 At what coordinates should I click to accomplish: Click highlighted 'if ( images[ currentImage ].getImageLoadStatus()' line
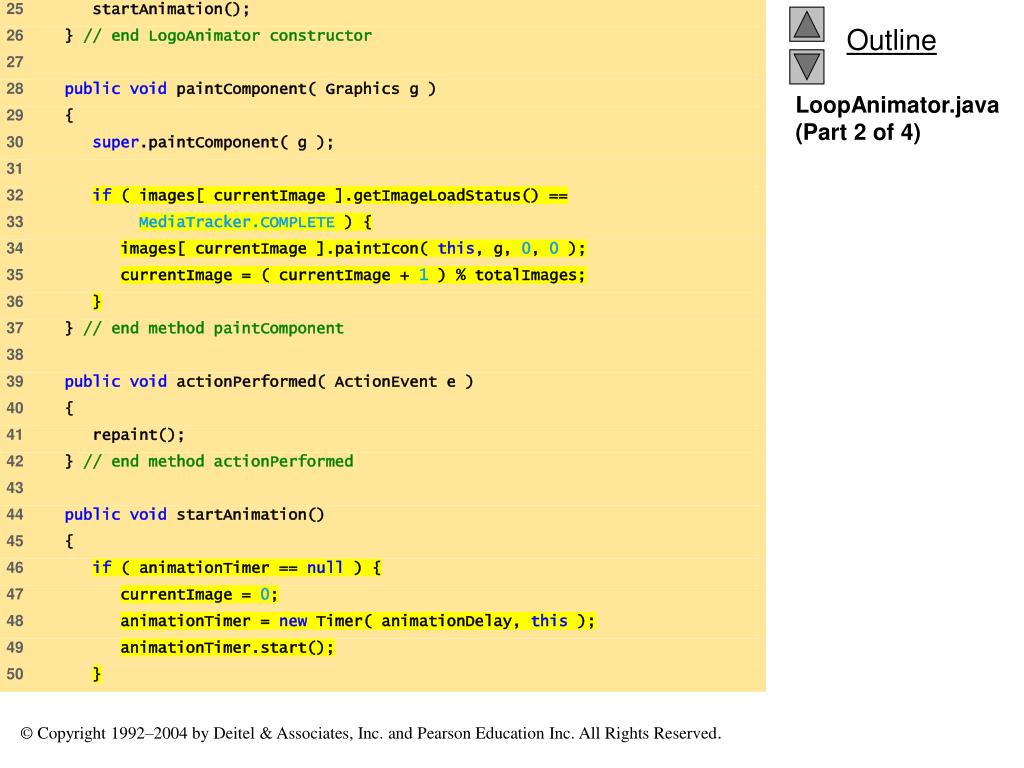click(x=330, y=195)
